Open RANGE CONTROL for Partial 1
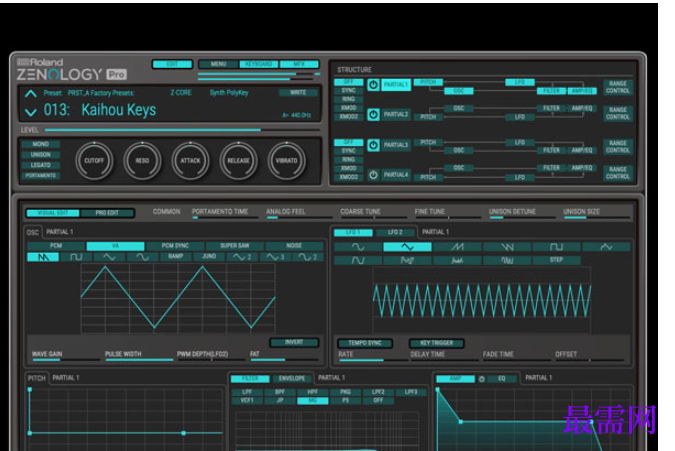Image resolution: width=675 pixels, height=451 pixels. click(618, 87)
